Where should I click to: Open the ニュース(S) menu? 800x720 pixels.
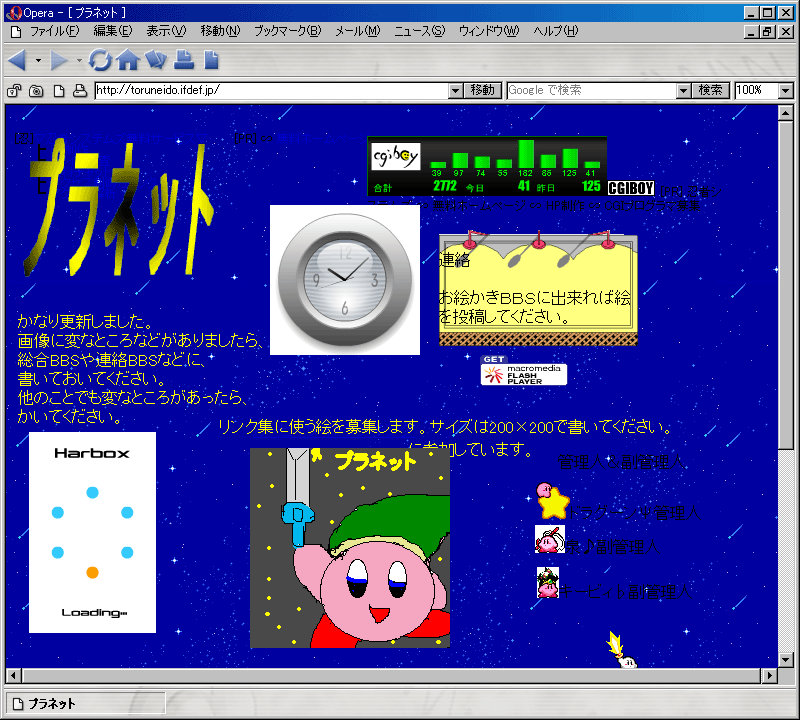(419, 32)
